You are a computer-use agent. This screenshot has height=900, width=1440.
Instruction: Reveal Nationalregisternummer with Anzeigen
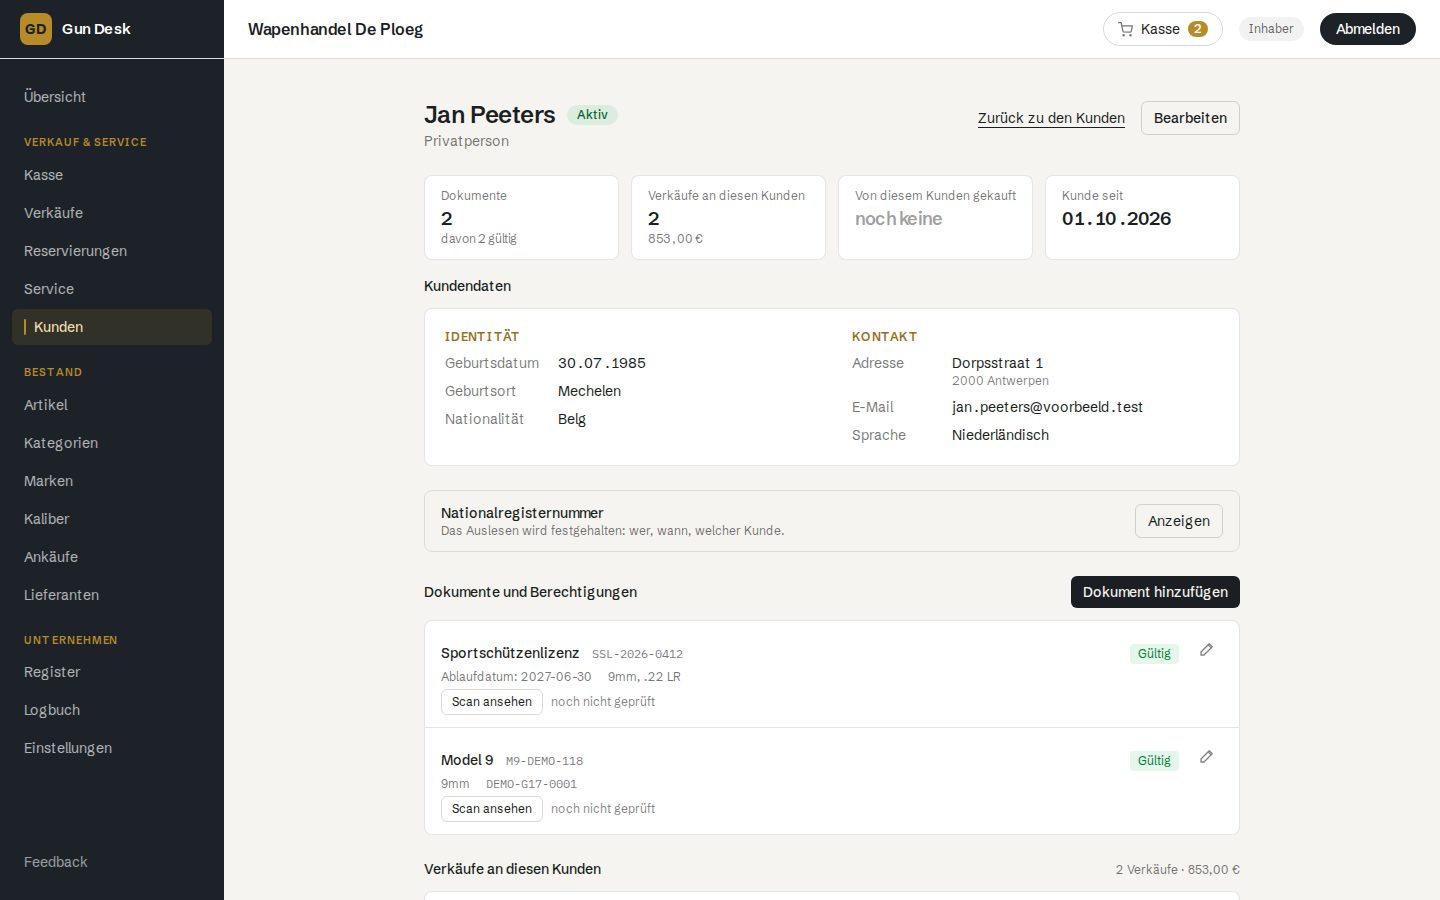[1178, 521]
